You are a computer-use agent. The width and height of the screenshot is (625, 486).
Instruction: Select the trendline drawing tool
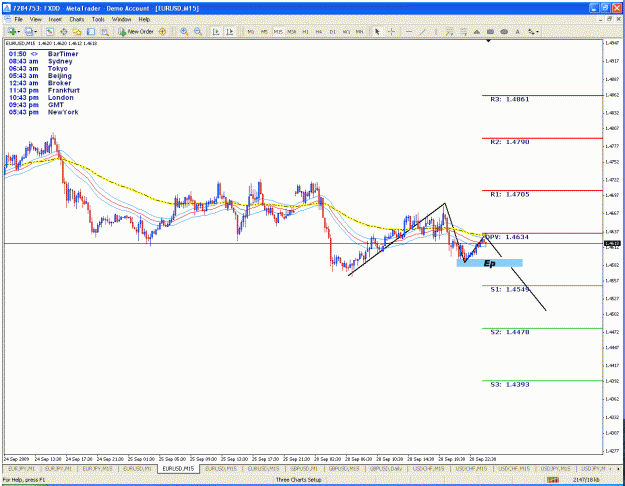coord(423,31)
